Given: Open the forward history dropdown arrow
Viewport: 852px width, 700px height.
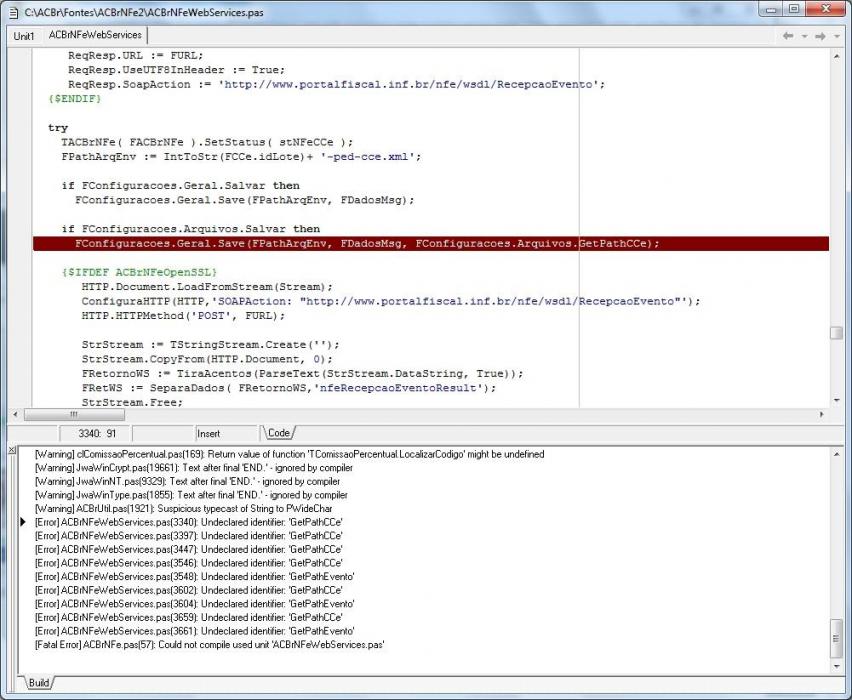Looking at the screenshot, I should (x=837, y=36).
